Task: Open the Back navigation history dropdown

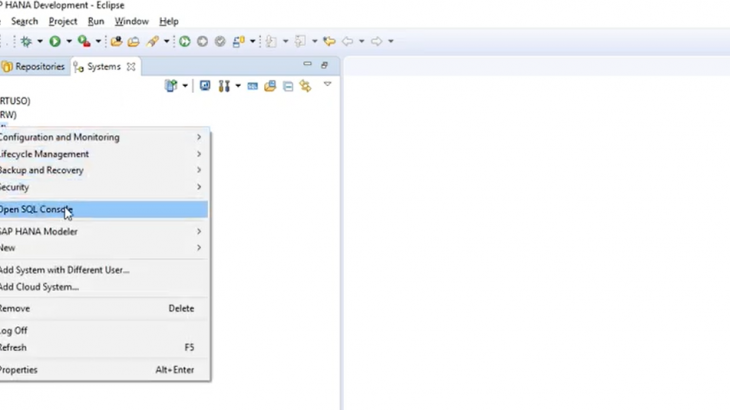Action: click(x=362, y=41)
